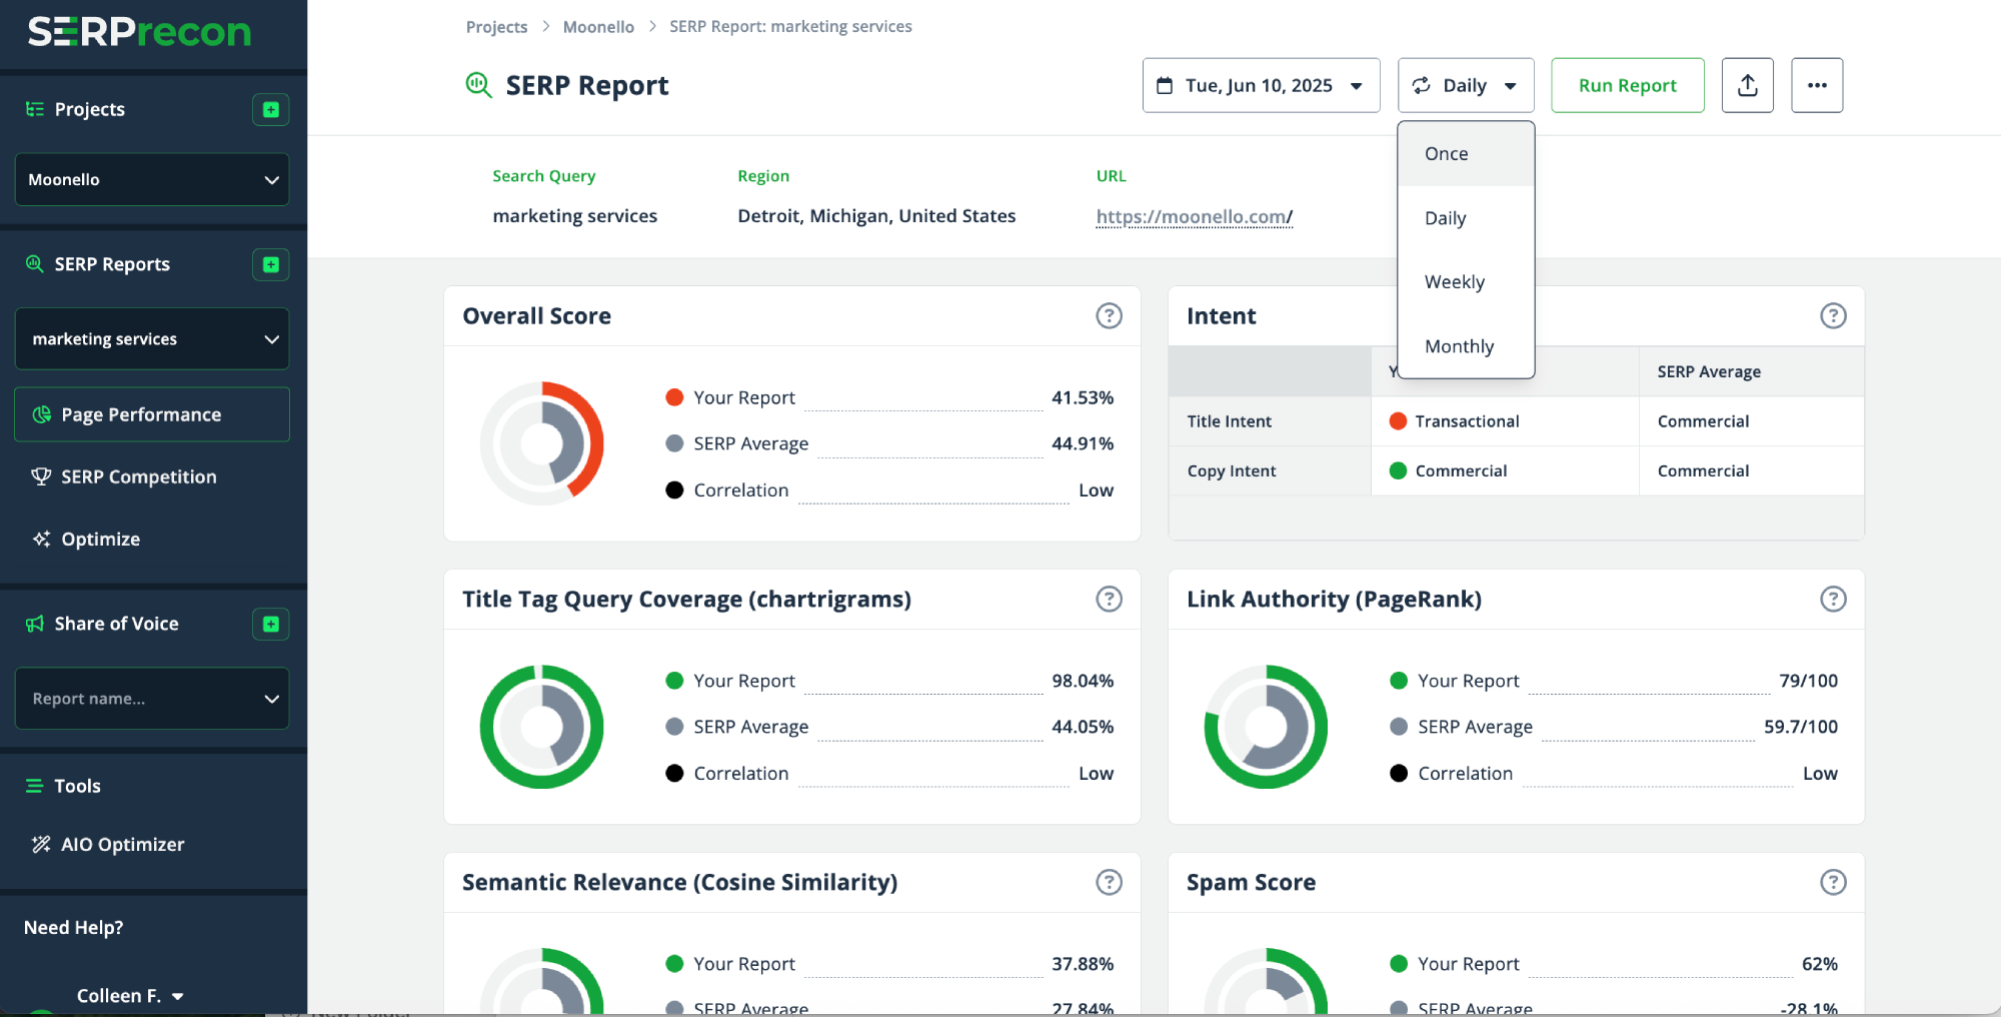Click the export/share upload icon button
This screenshot has width=2001, height=1017.
pos(1747,85)
